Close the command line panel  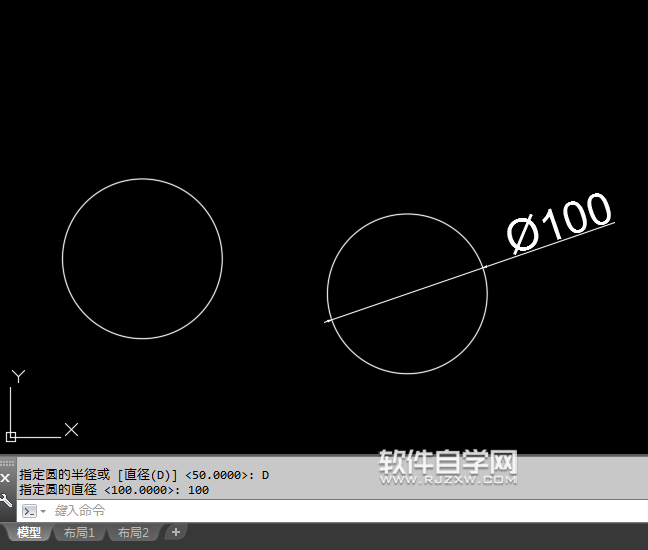pyautogui.click(x=5, y=478)
